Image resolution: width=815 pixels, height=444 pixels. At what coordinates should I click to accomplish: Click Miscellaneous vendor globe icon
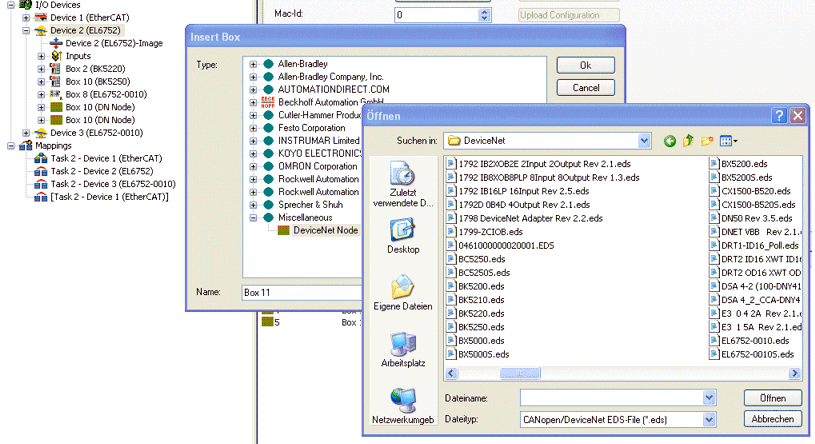[268, 217]
